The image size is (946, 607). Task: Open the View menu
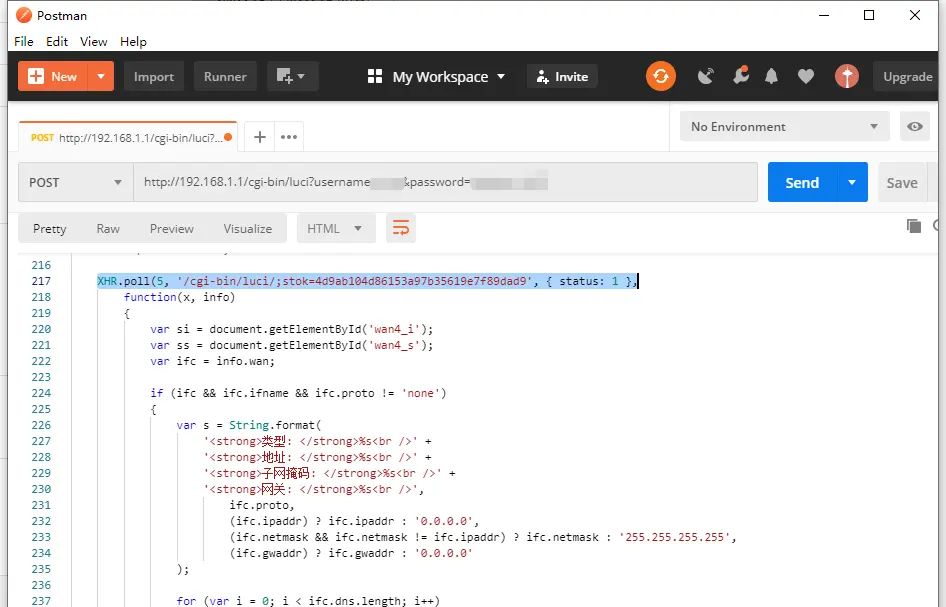94,42
